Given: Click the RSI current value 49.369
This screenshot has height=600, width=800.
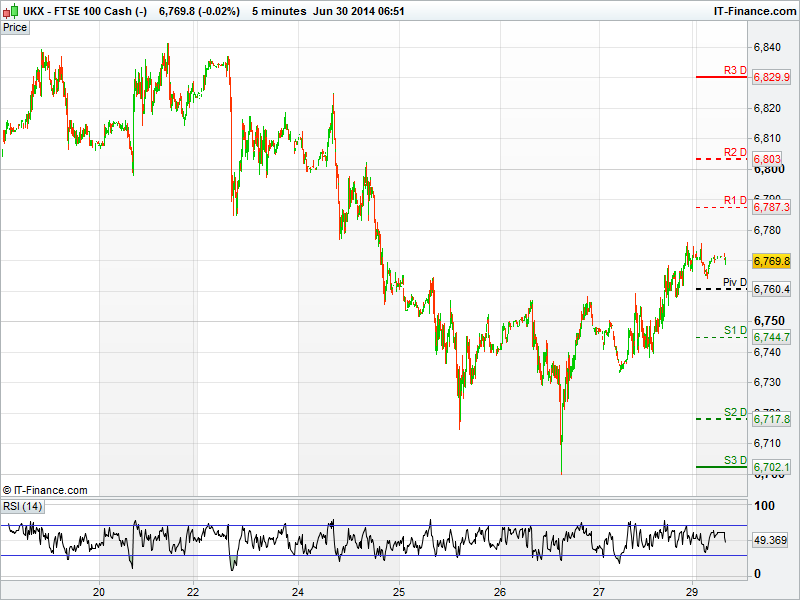Looking at the screenshot, I should (x=771, y=540).
